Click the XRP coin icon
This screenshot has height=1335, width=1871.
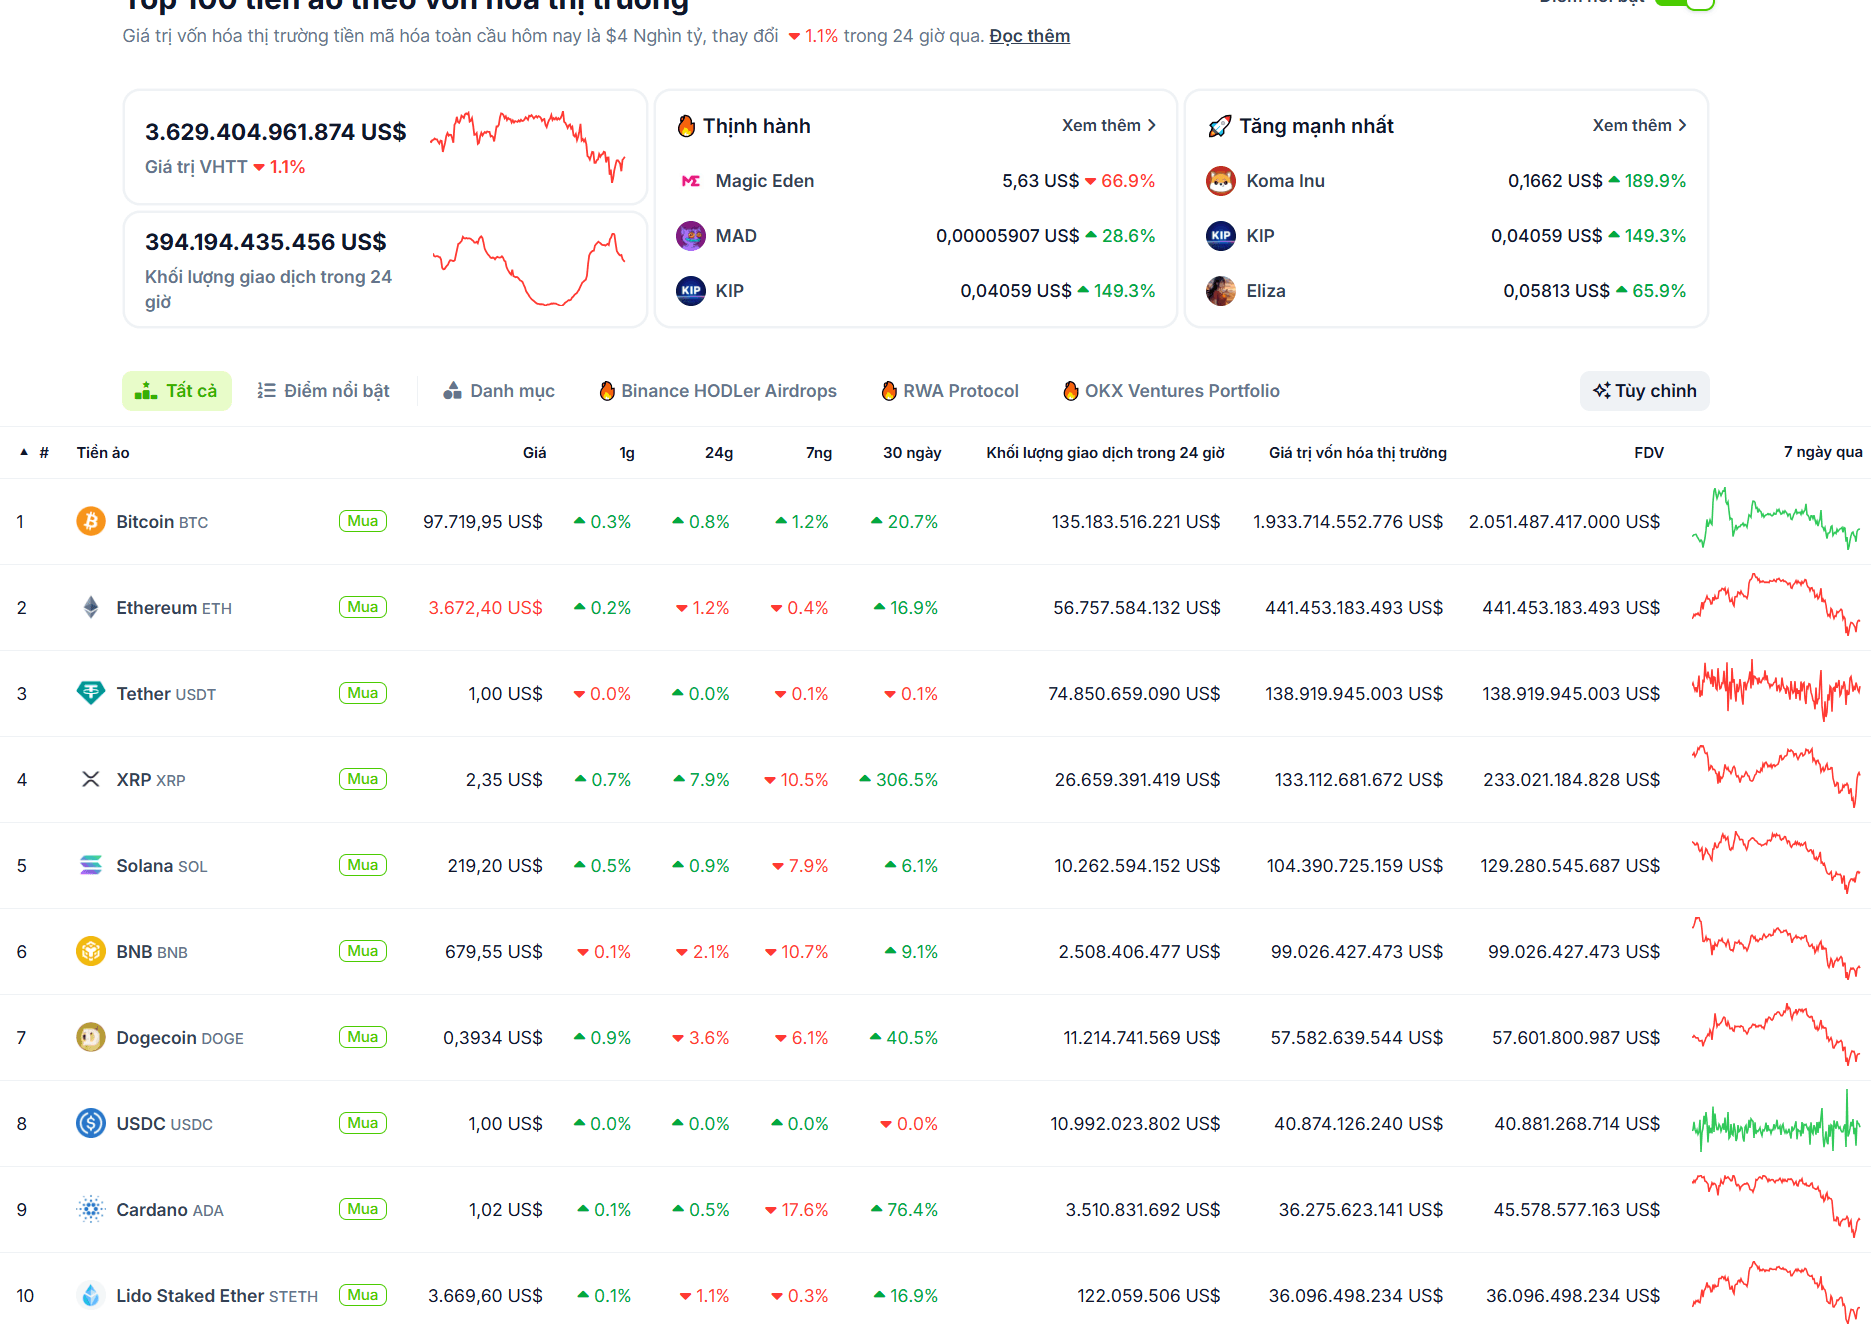(x=91, y=779)
